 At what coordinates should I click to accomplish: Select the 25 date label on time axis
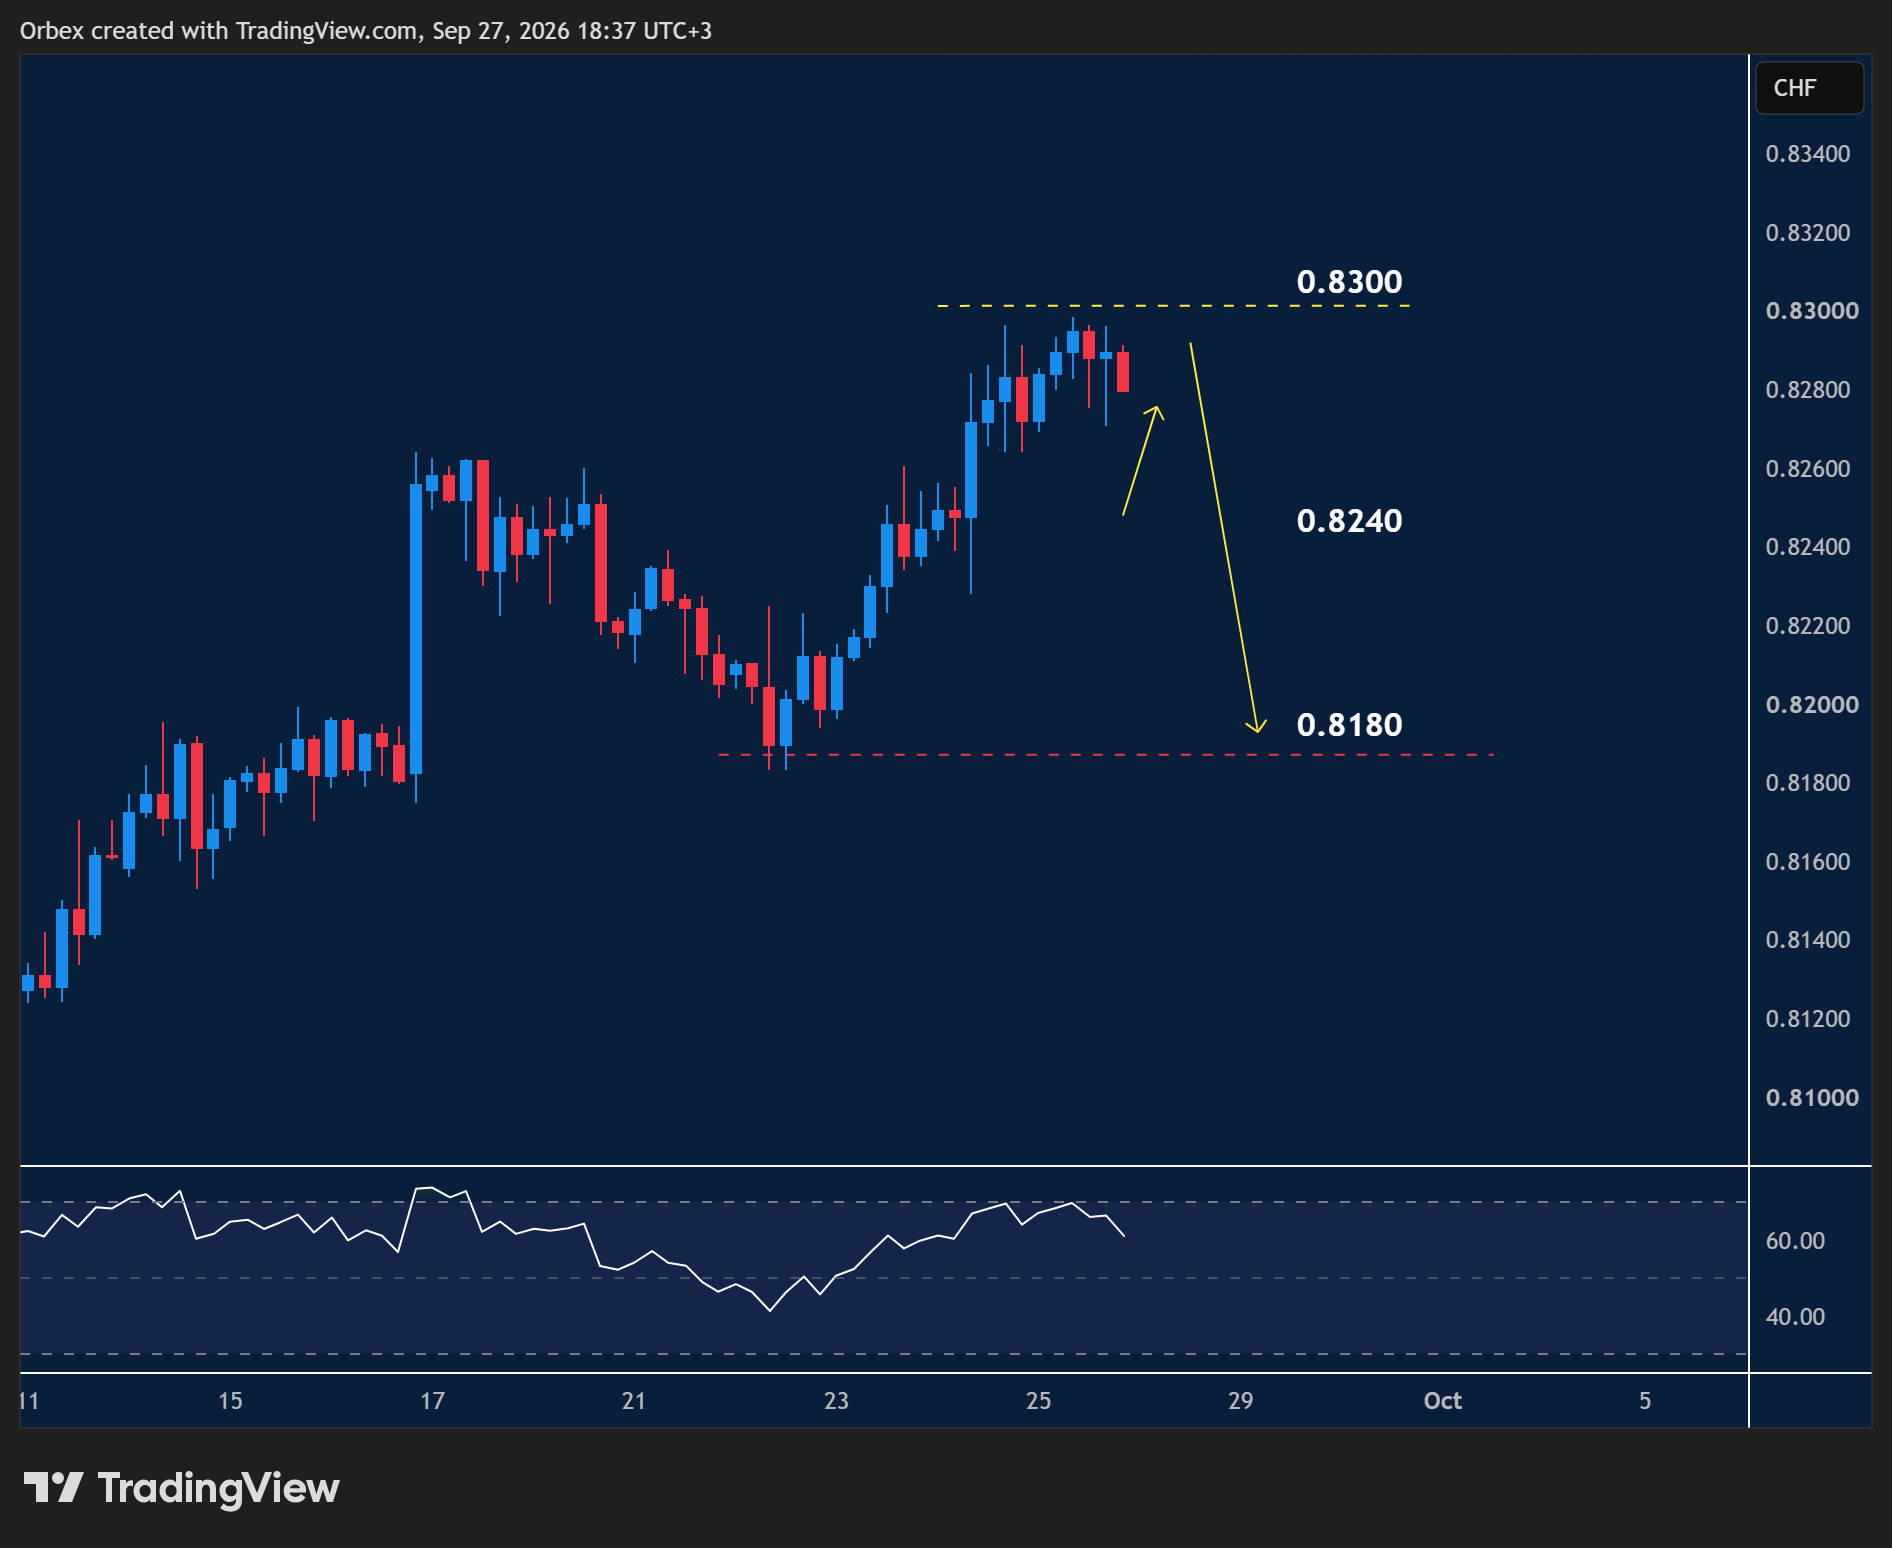click(x=1038, y=1401)
